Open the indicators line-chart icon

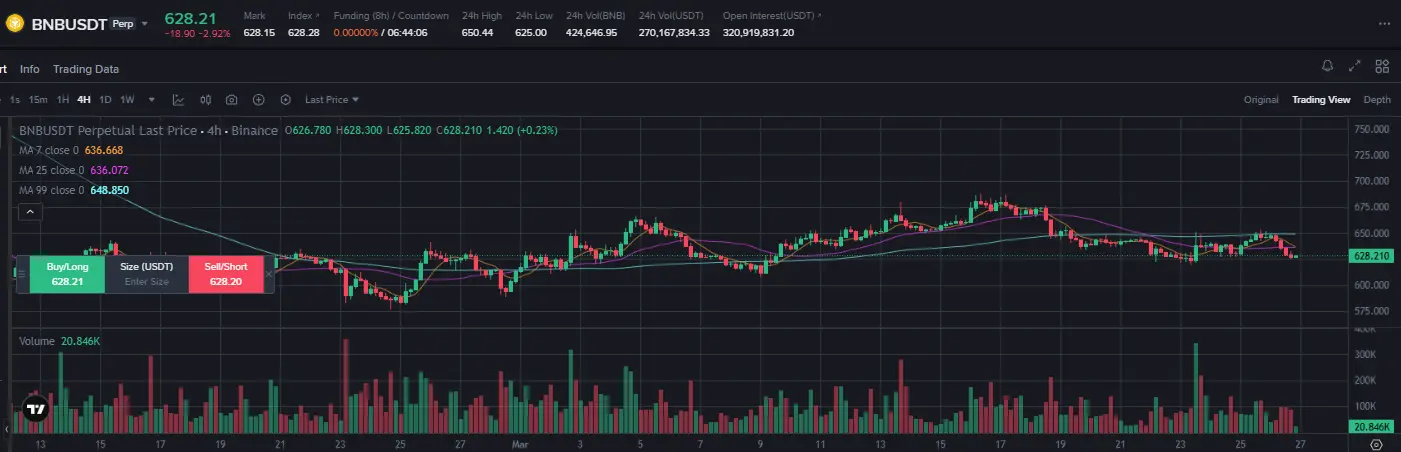pyautogui.click(x=178, y=100)
